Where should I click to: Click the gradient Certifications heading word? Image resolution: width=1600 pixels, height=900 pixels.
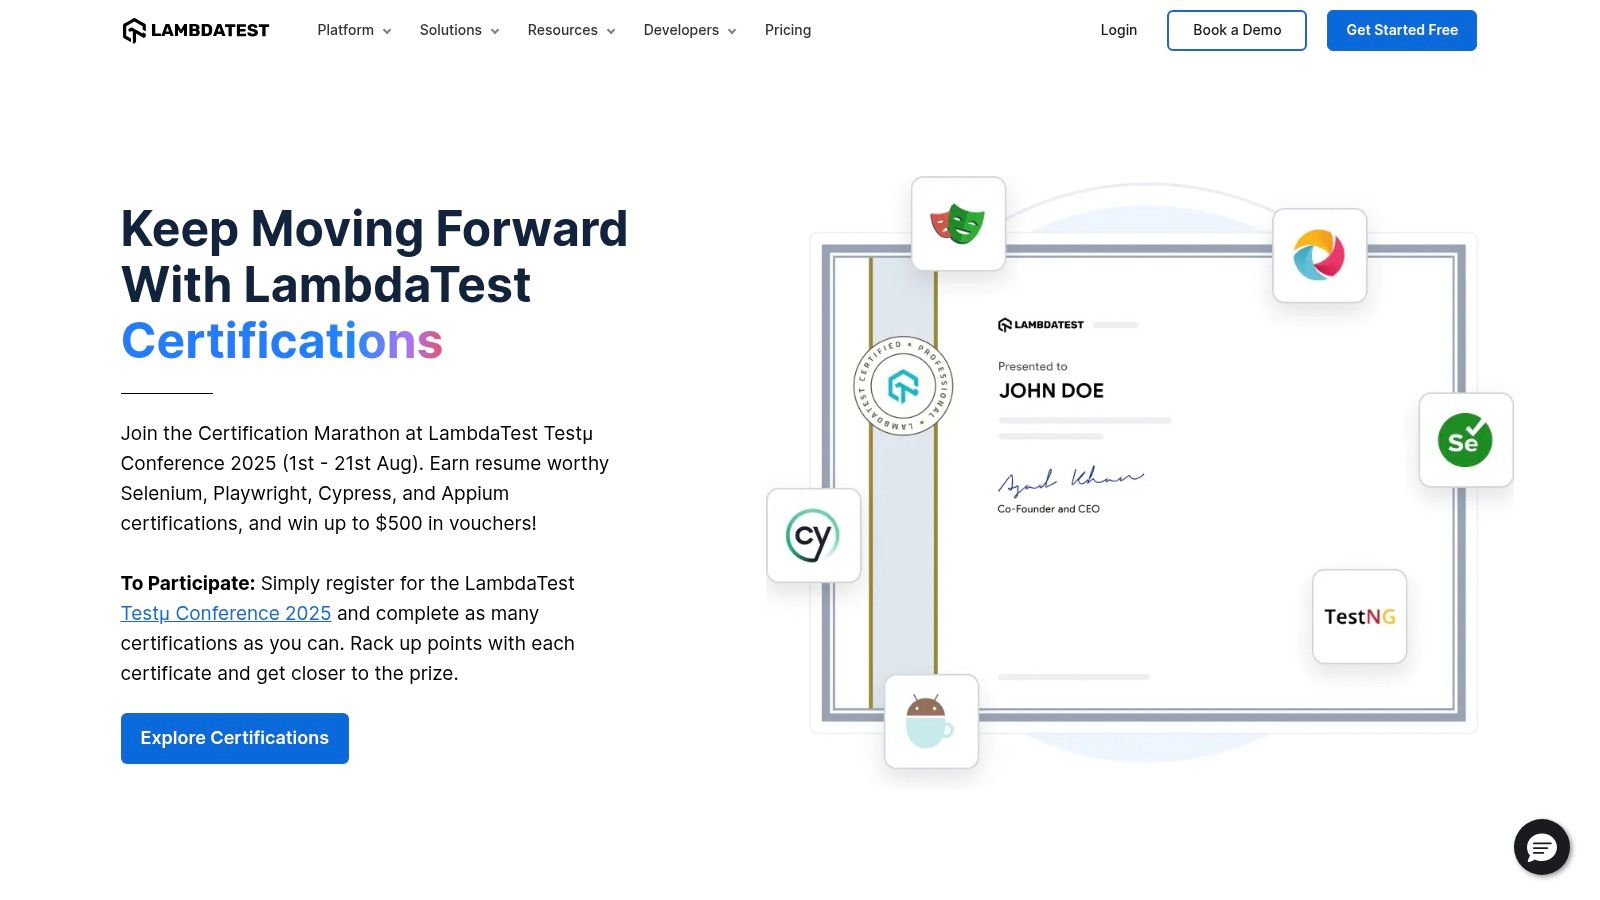pyautogui.click(x=282, y=341)
